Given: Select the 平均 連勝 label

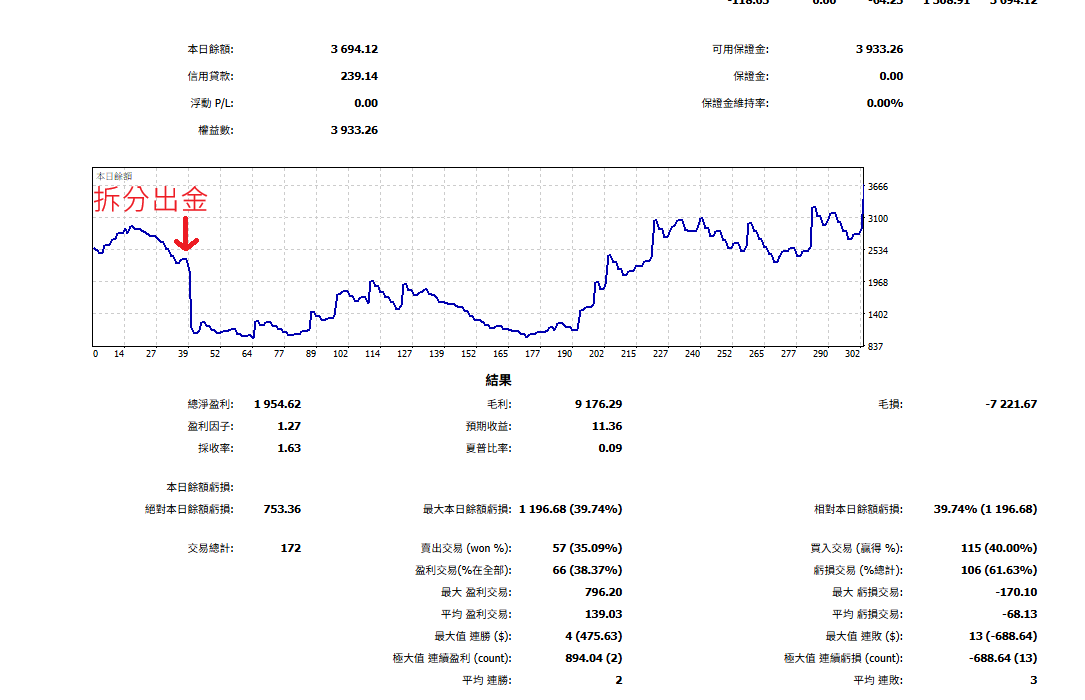Looking at the screenshot, I should (x=486, y=681).
